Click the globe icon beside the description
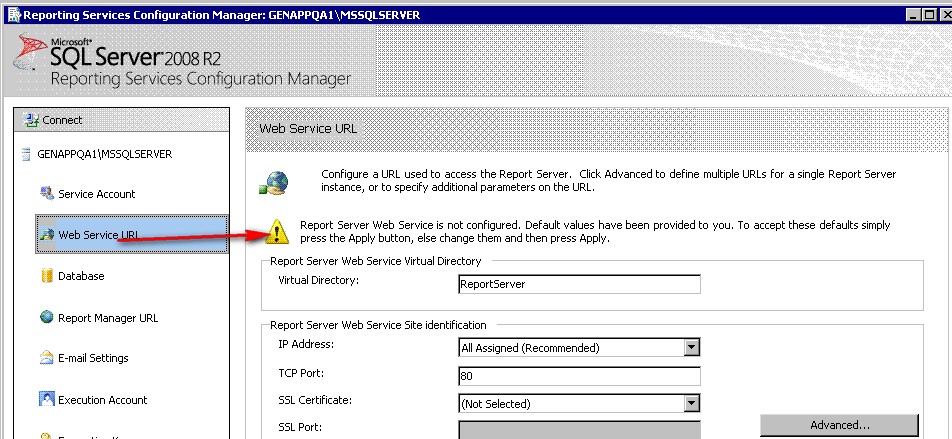 click(273, 183)
